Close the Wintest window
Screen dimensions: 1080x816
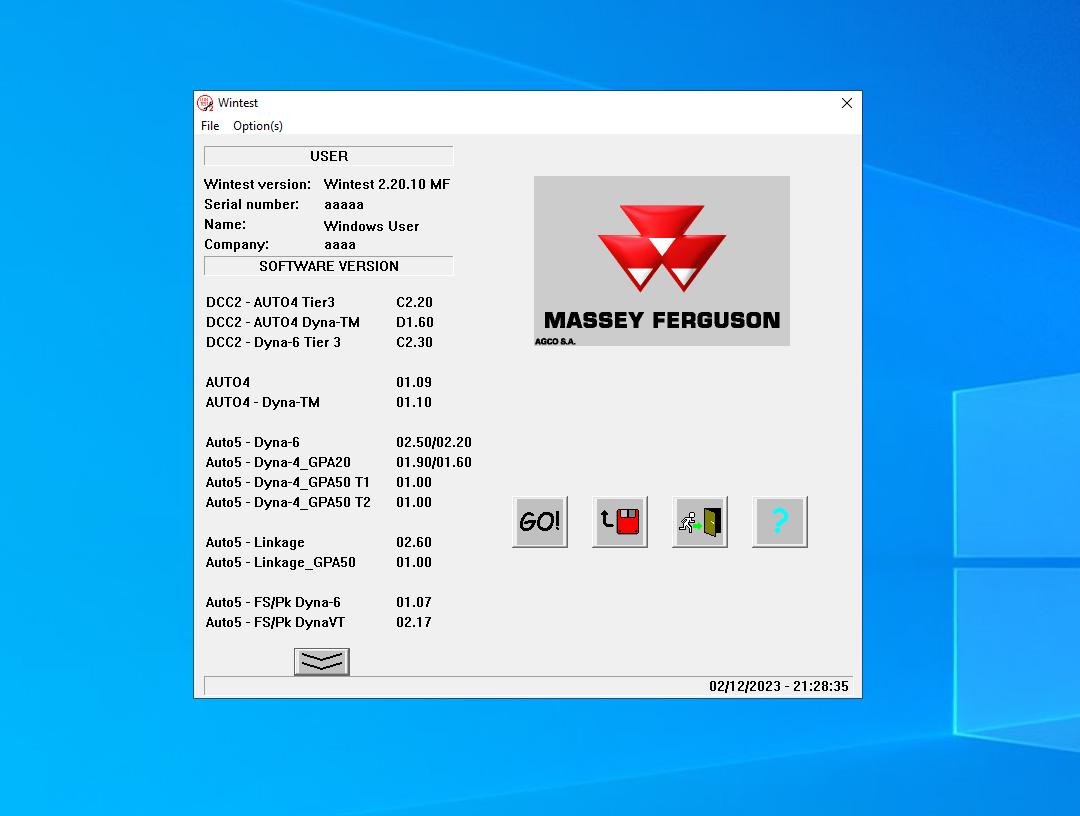[x=847, y=103]
